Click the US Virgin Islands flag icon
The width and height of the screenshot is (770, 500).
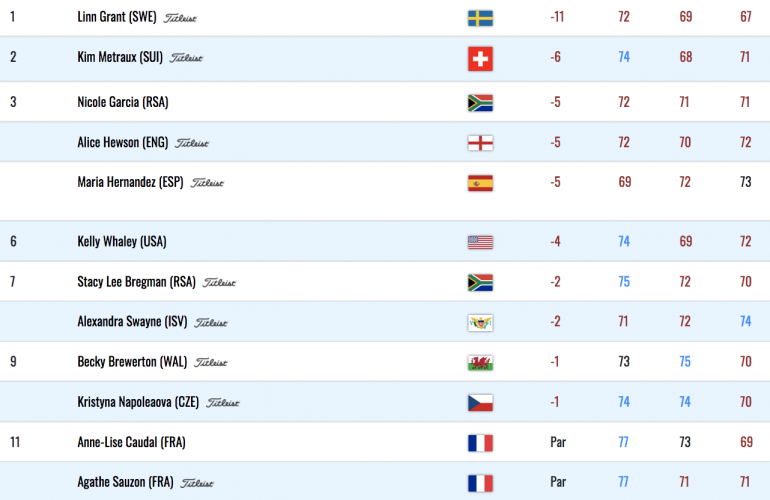click(480, 323)
